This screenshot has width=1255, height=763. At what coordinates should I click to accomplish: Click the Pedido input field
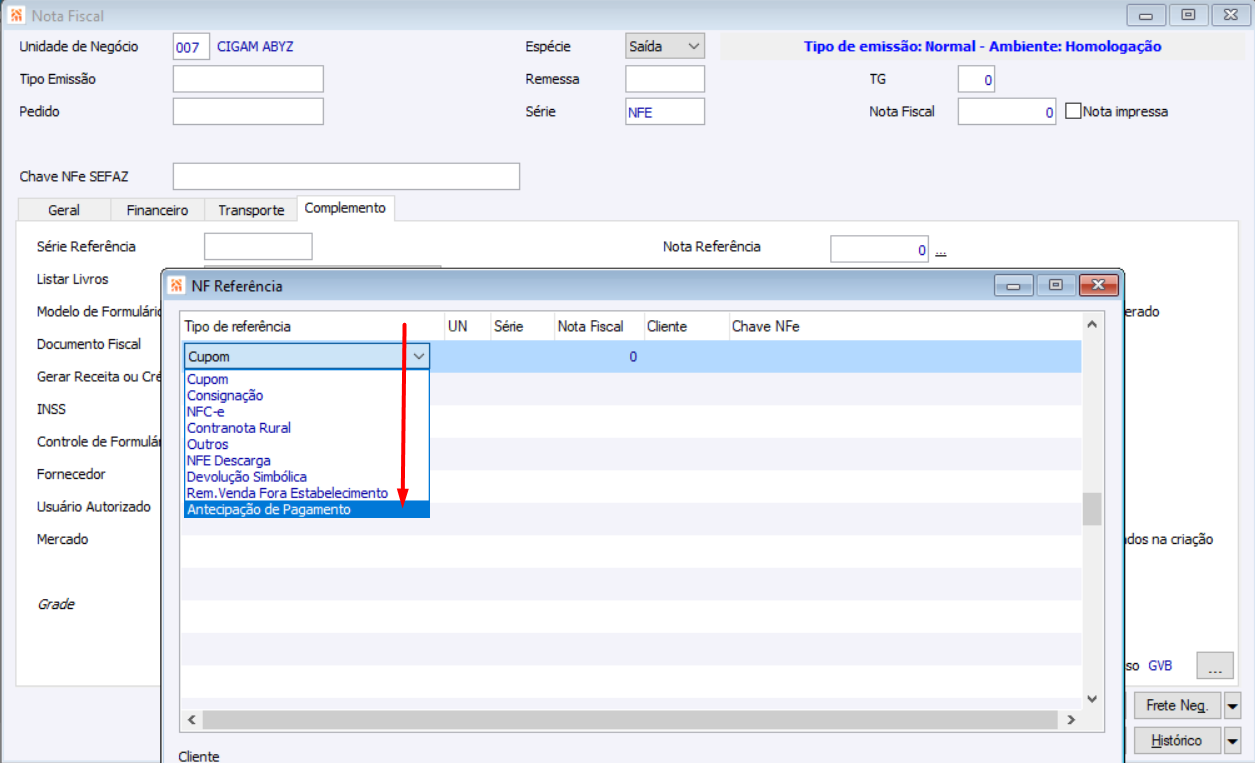click(248, 112)
